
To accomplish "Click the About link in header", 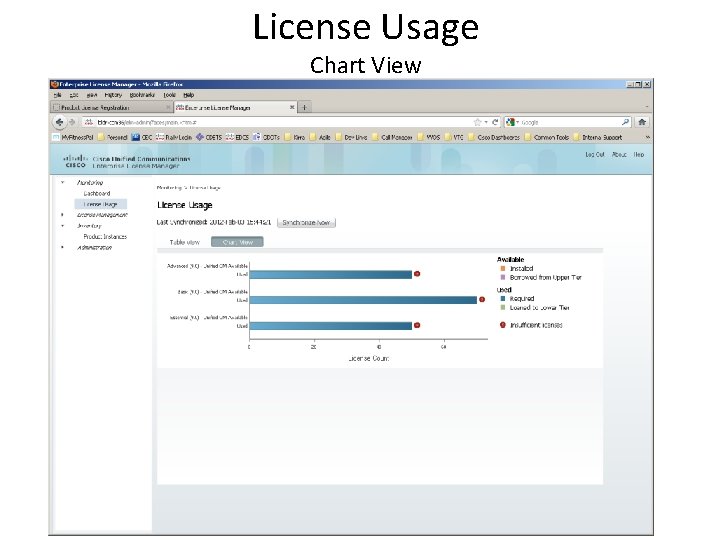I will 619,155.
